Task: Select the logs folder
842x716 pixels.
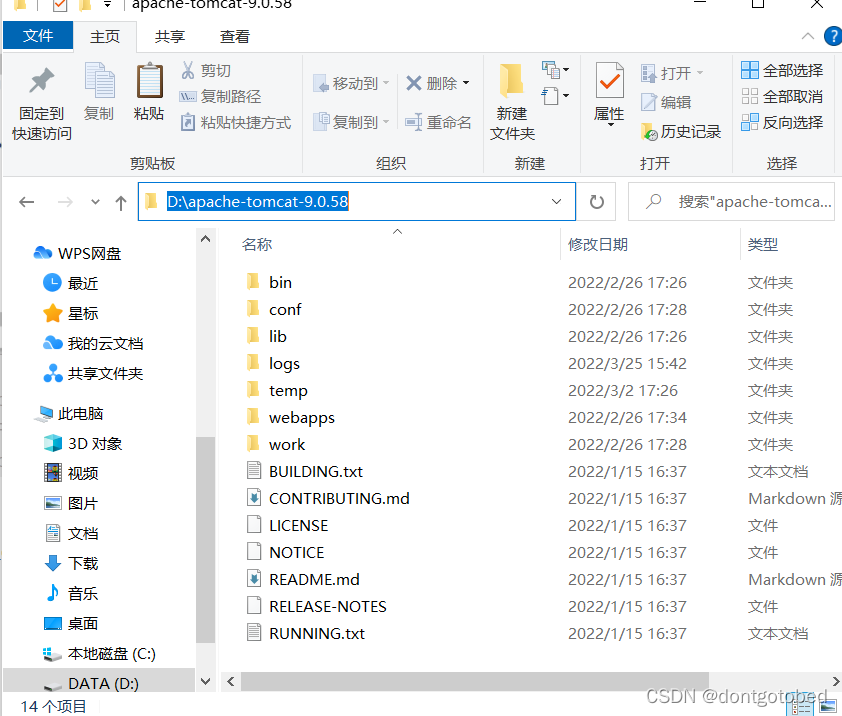Action: 273,364
